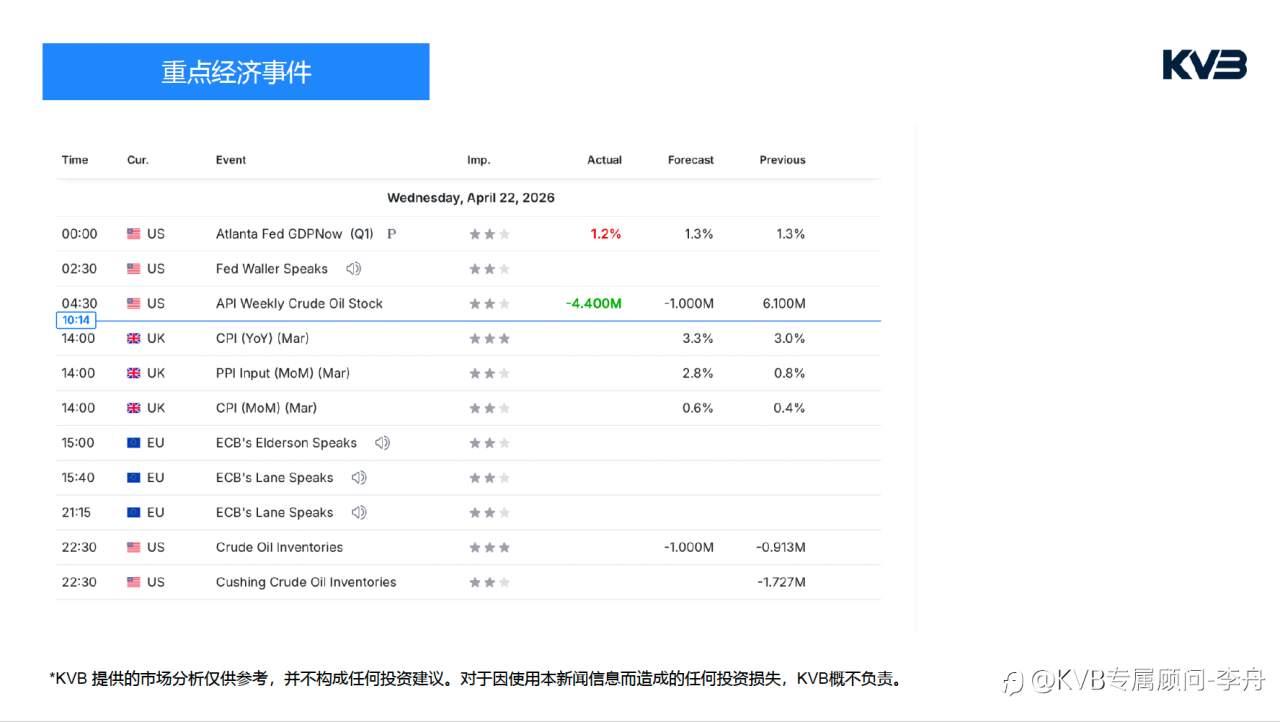Click the speaker icon next to ECB's Elderson Speaks
This screenshot has height=722, width=1280.
point(381,442)
